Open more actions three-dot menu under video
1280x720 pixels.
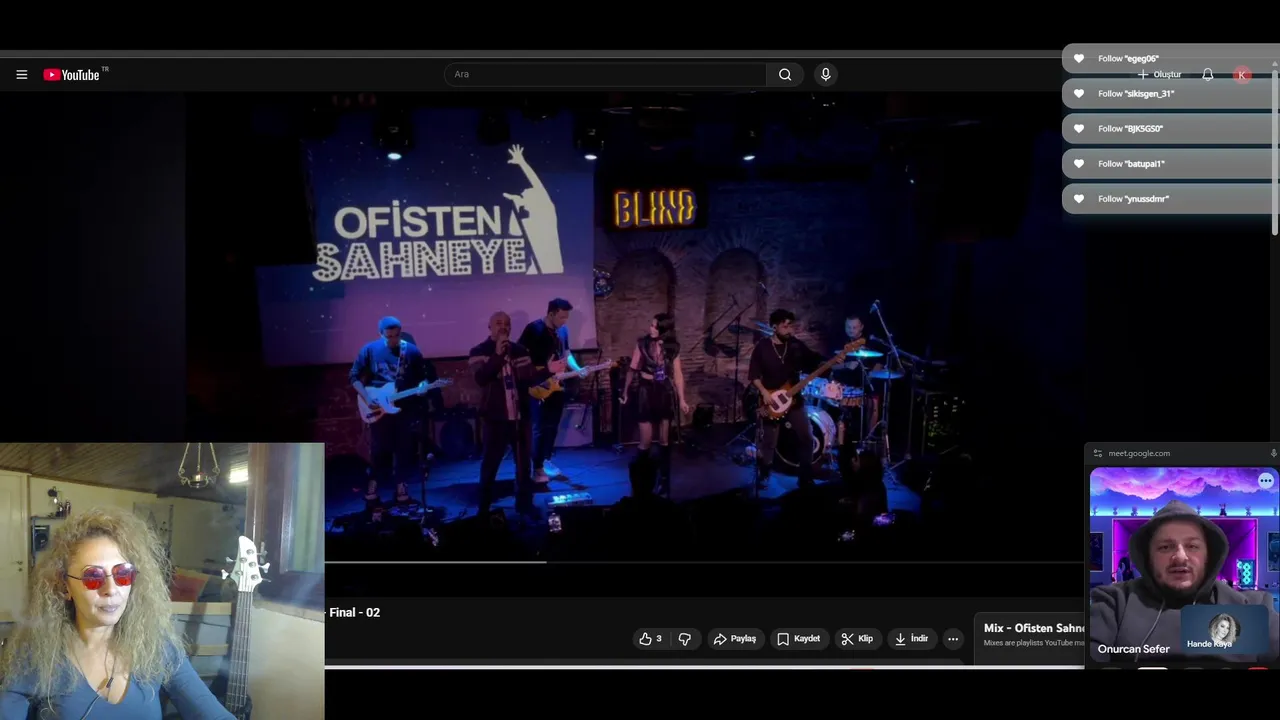click(x=953, y=638)
